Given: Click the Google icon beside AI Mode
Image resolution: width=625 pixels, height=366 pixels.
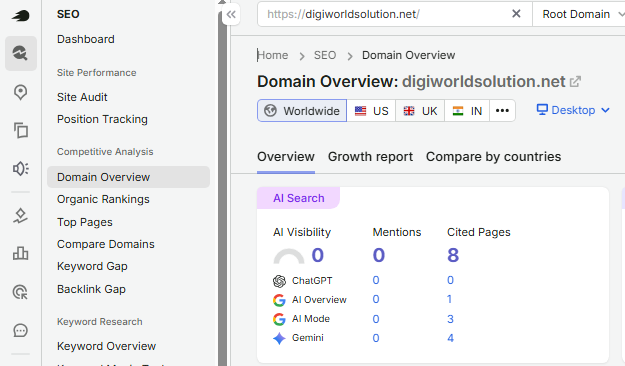Looking at the screenshot, I should 279,319.
